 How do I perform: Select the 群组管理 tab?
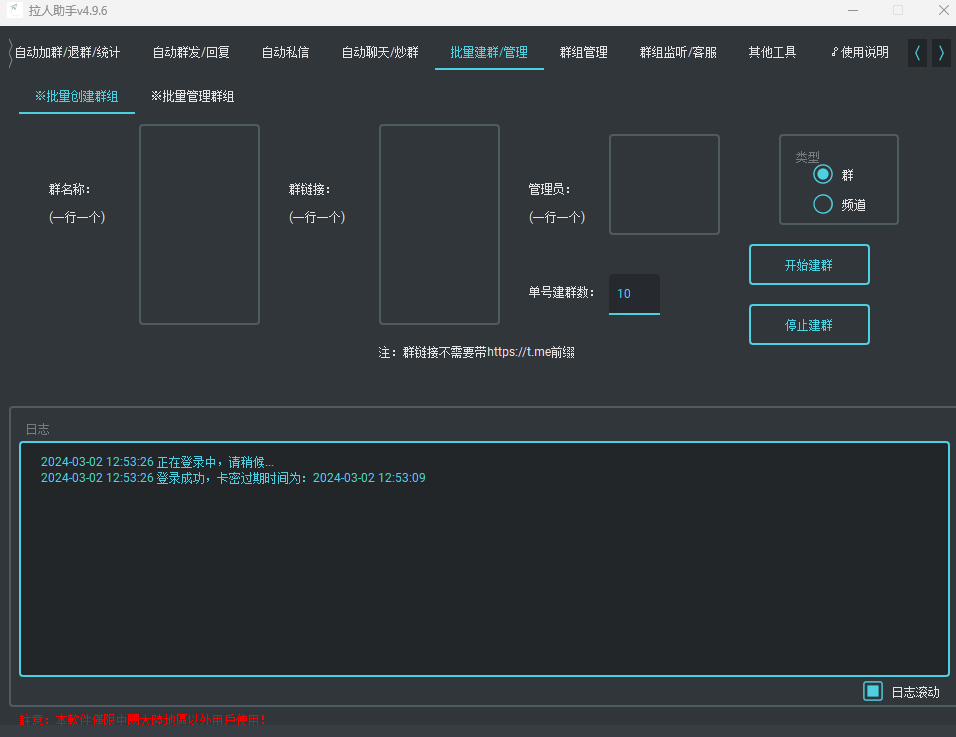click(583, 53)
